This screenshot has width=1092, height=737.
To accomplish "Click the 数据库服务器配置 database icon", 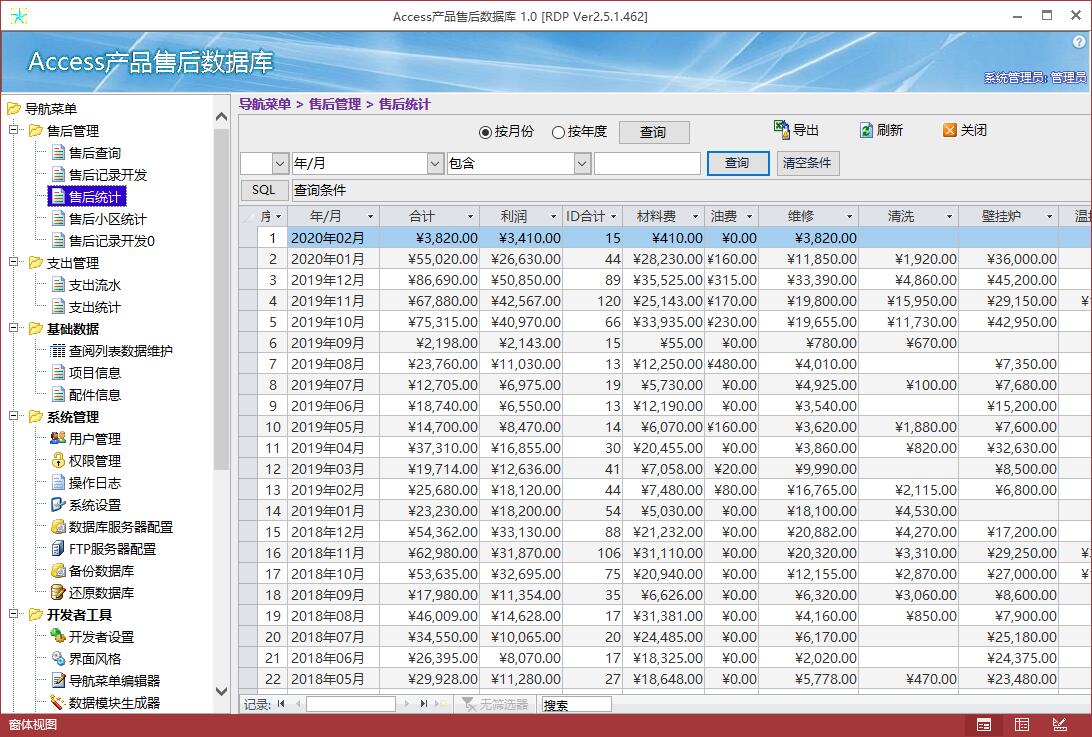I will click(x=58, y=527).
